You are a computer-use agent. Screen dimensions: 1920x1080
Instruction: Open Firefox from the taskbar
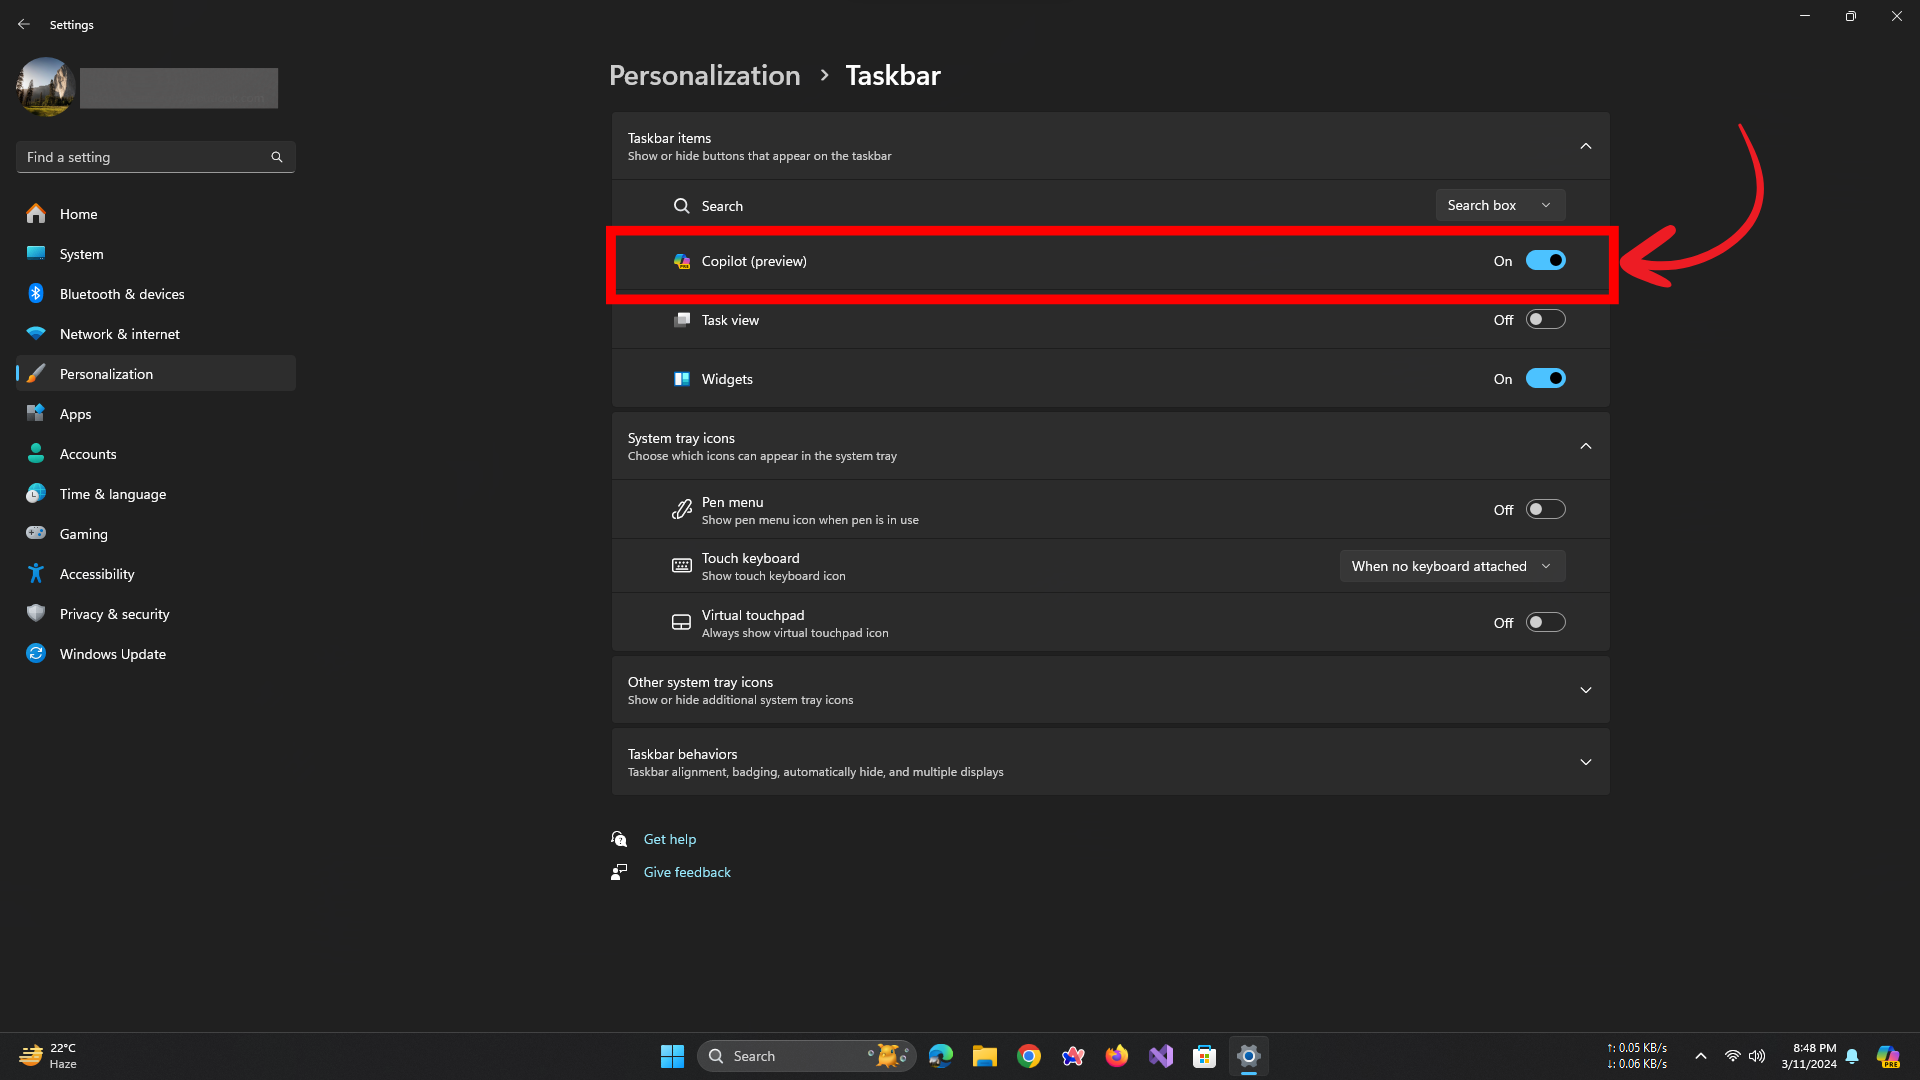tap(1116, 1056)
